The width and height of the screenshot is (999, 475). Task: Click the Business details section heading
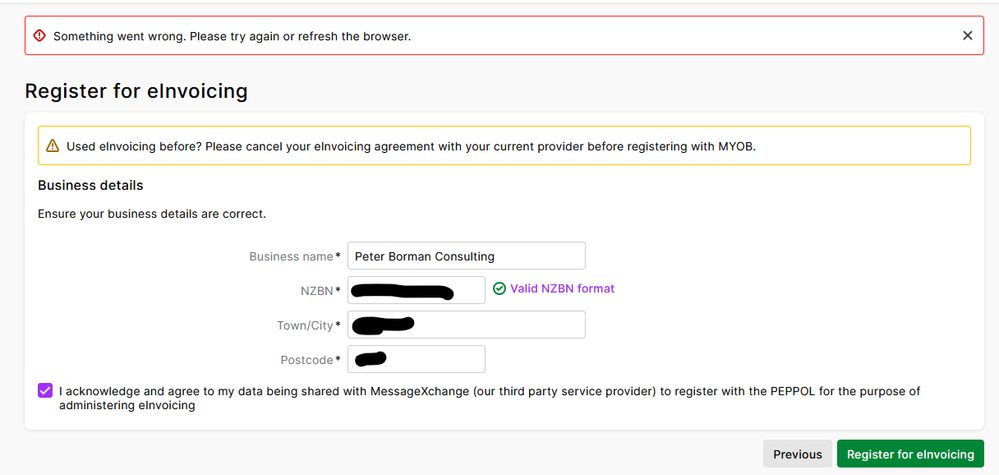coord(90,185)
